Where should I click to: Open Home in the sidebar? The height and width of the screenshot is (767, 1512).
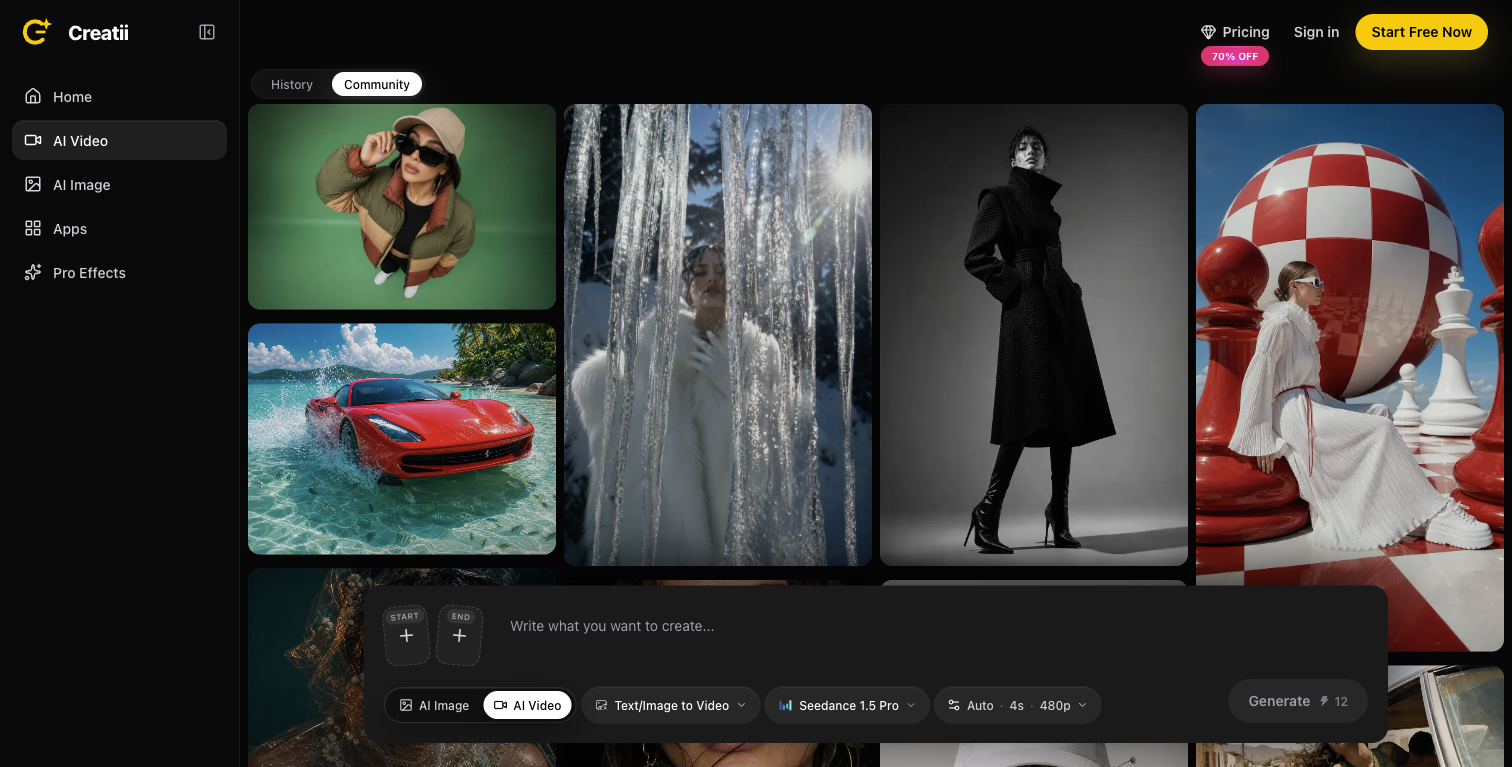(x=119, y=96)
